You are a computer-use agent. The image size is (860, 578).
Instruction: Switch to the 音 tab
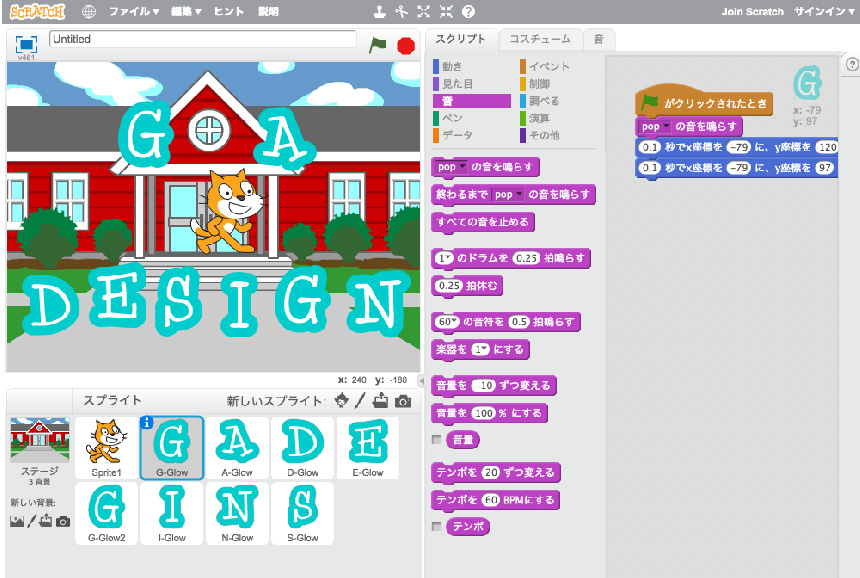pyautogui.click(x=598, y=39)
